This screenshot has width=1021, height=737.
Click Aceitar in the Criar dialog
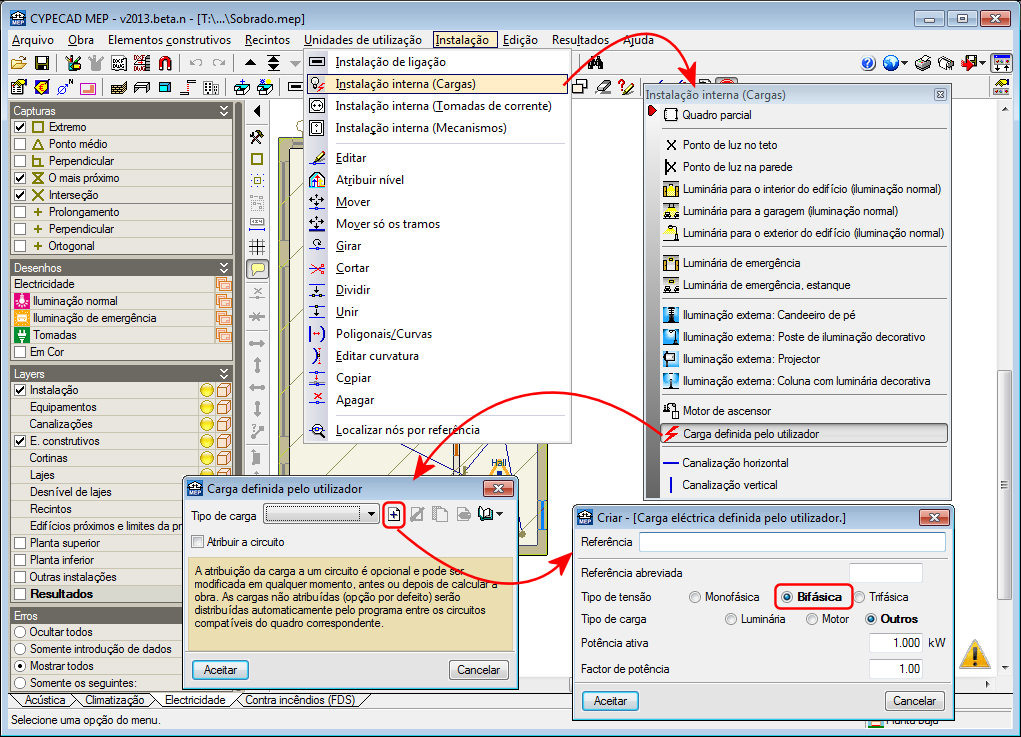610,701
